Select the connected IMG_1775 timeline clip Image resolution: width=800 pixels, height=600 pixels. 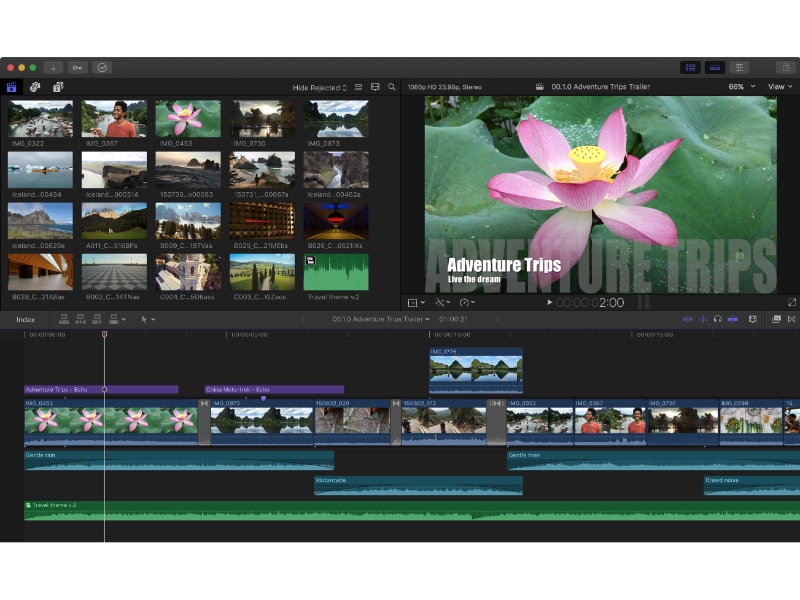[x=476, y=371]
